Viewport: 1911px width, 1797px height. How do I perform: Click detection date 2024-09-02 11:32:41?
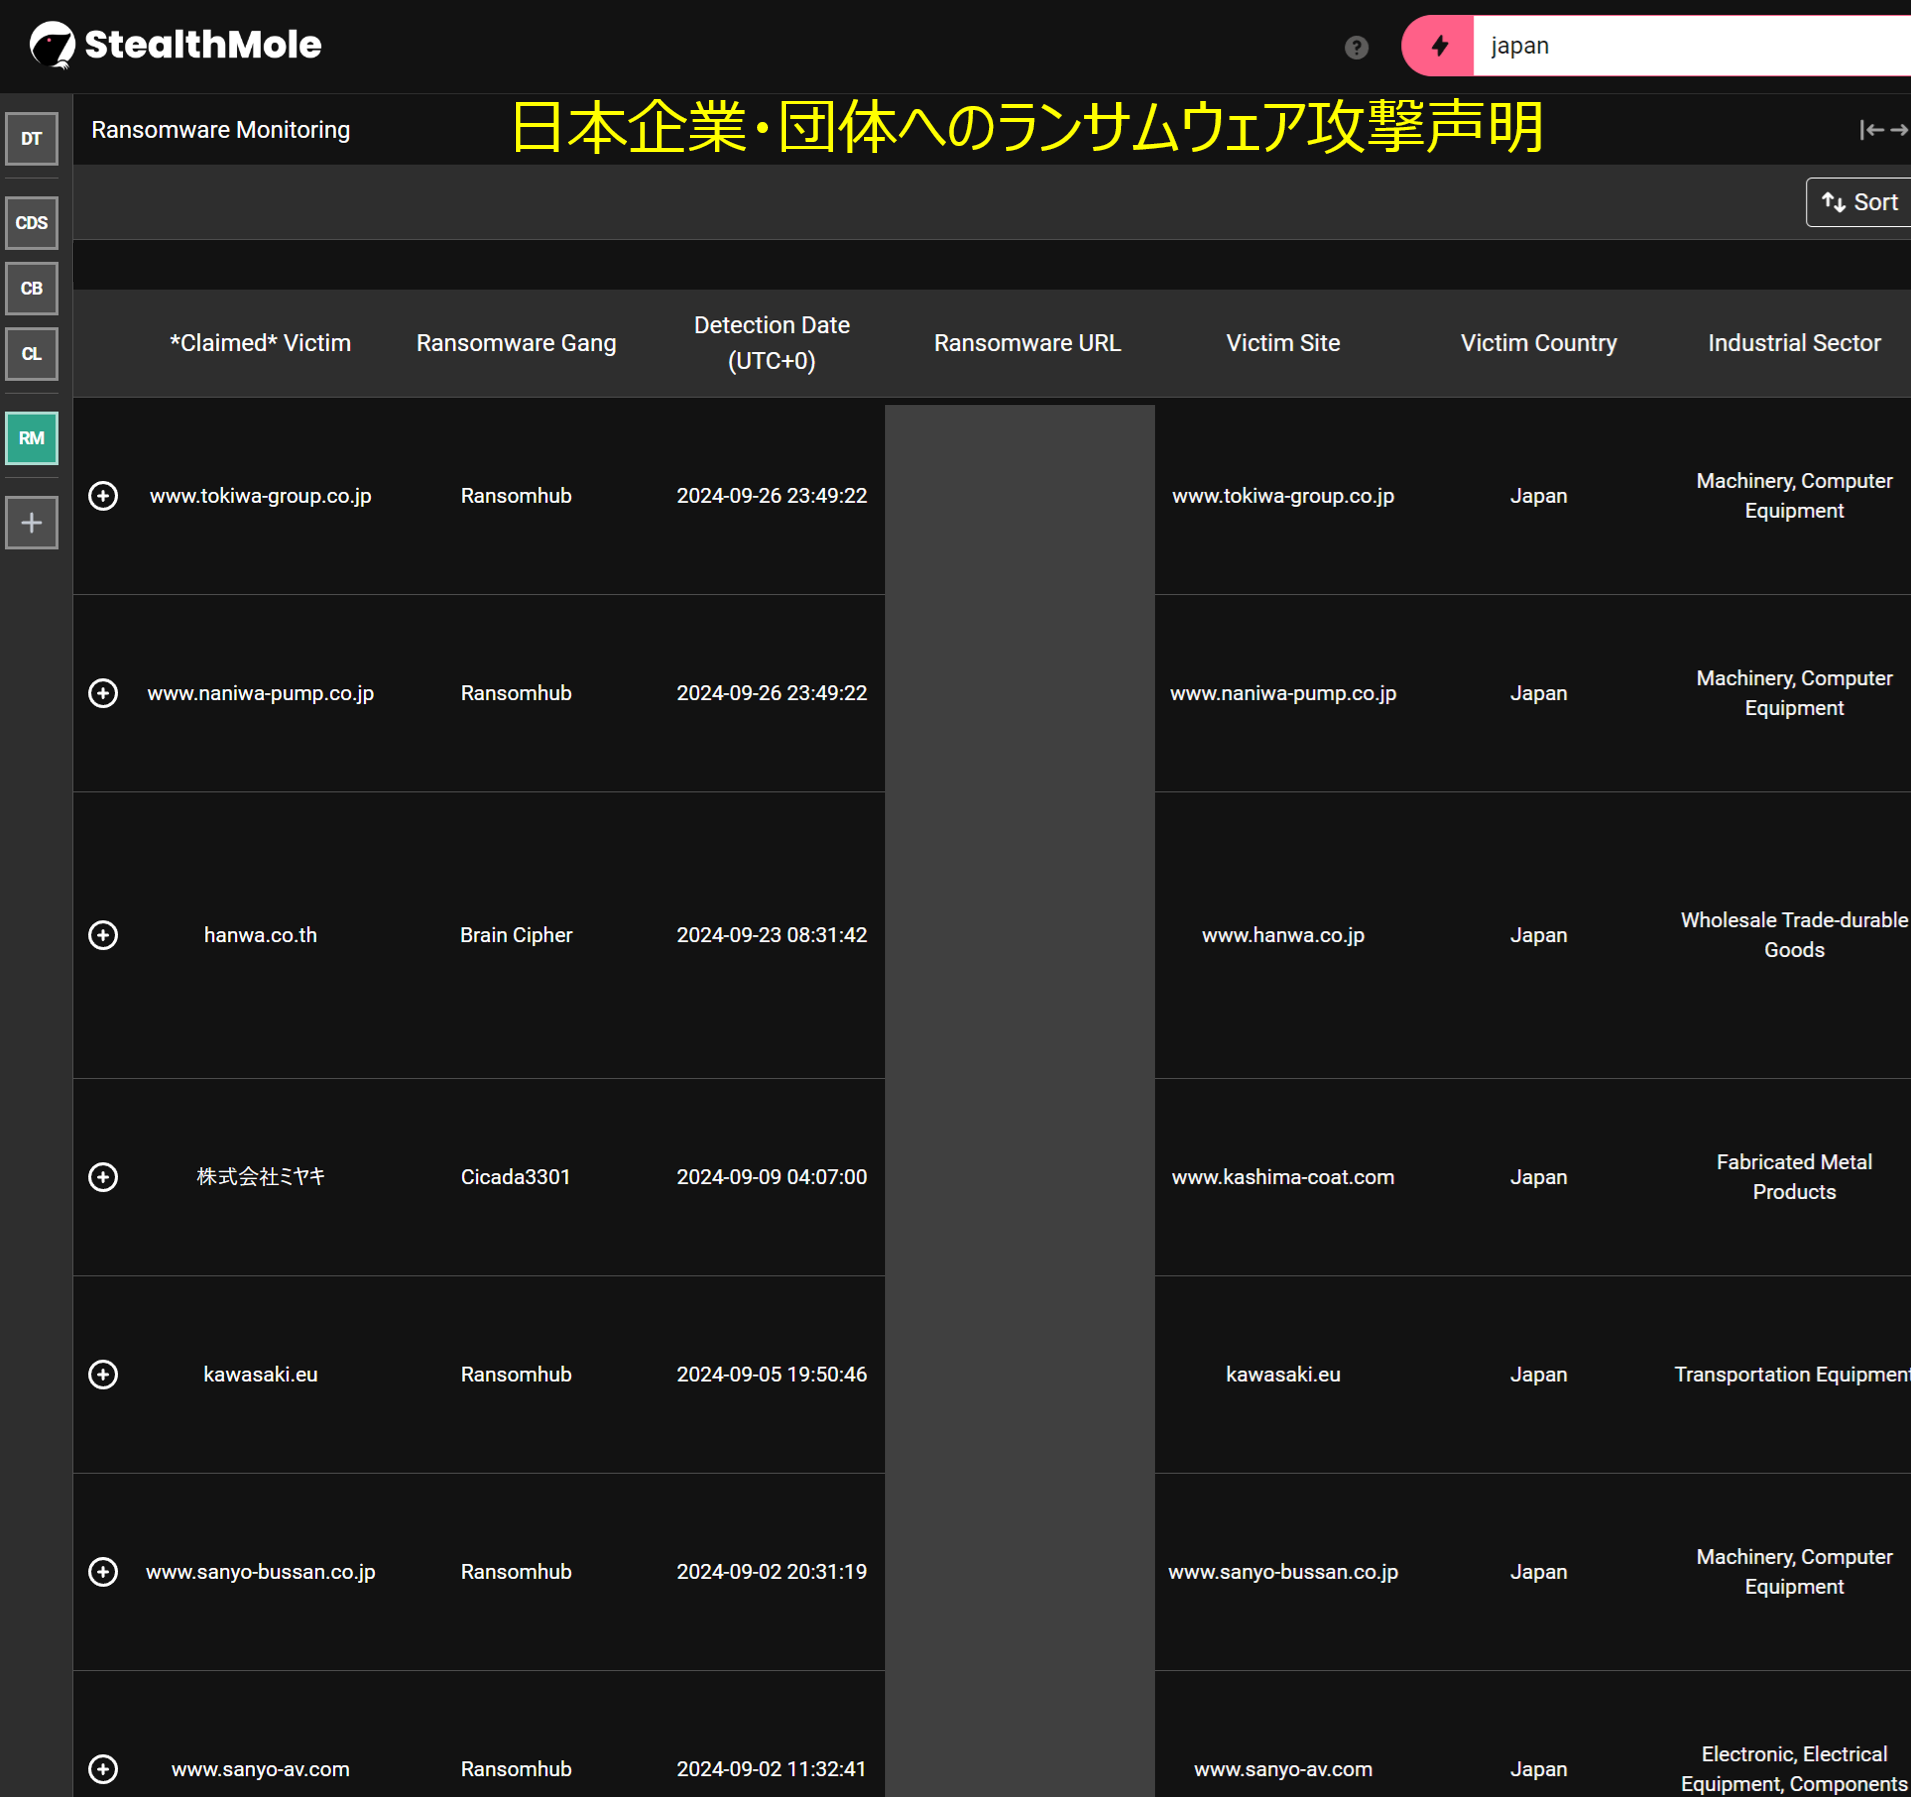(x=772, y=1769)
